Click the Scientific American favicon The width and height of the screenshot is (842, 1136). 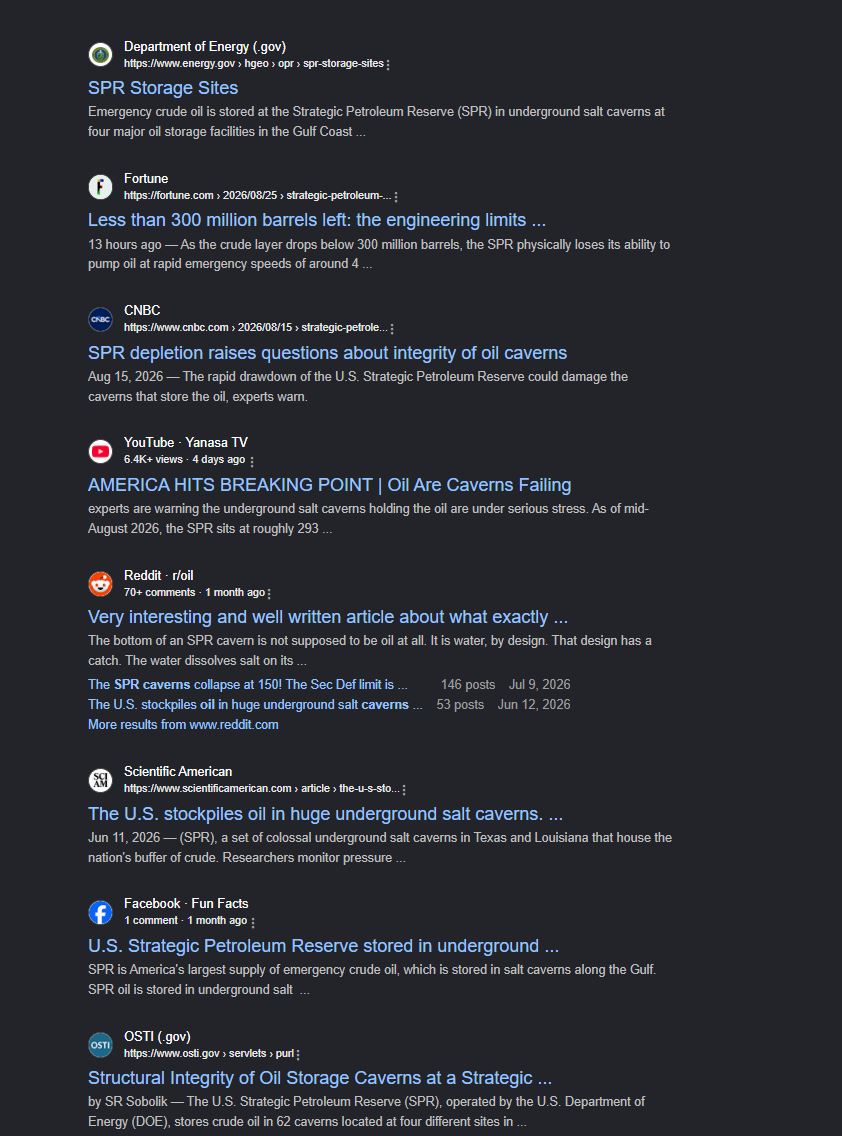(x=100, y=780)
